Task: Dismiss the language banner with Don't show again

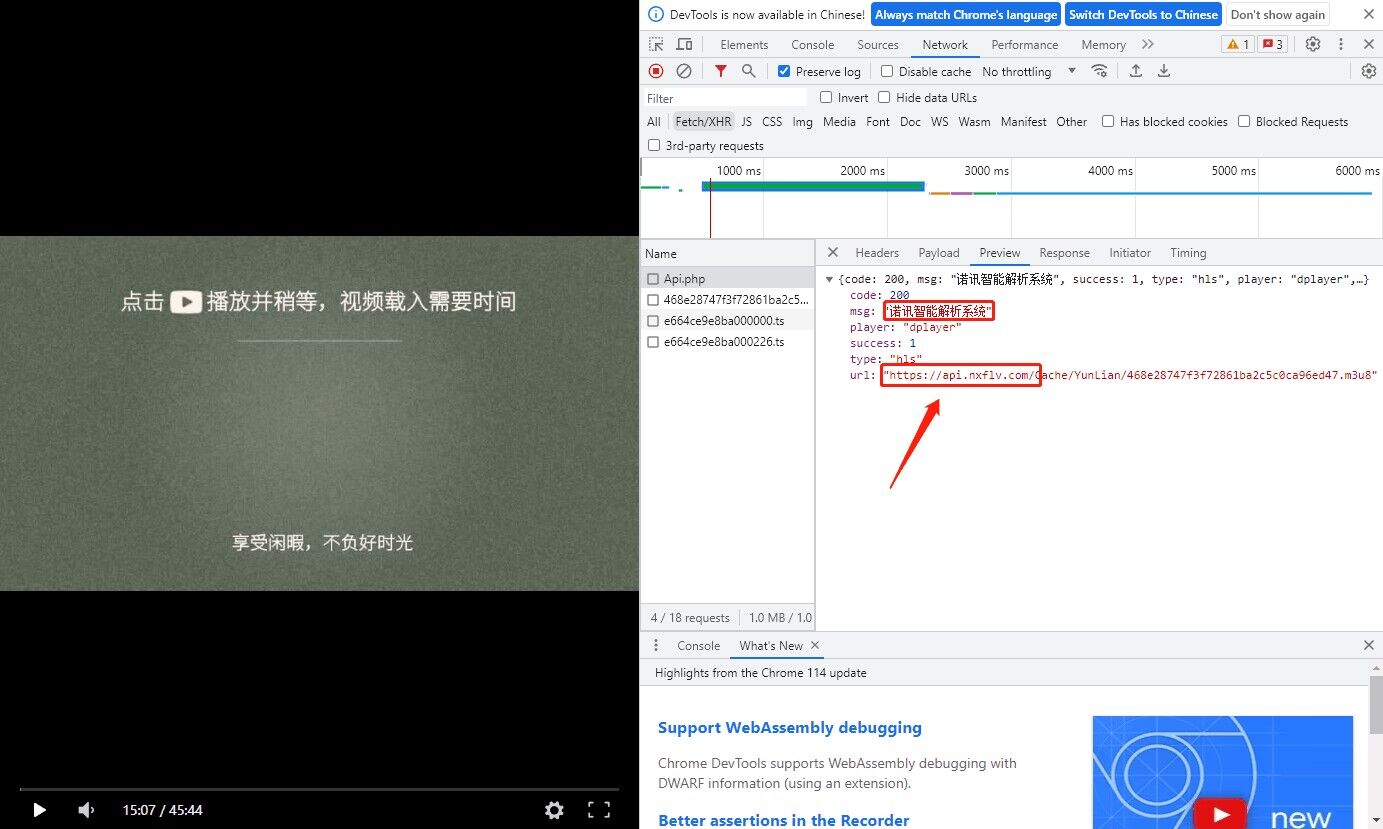Action: pos(1278,14)
